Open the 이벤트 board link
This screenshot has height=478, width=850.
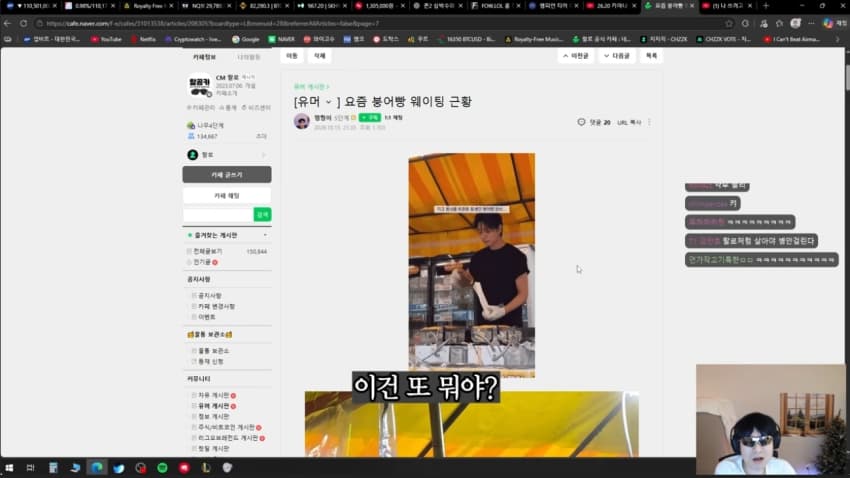tap(207, 317)
